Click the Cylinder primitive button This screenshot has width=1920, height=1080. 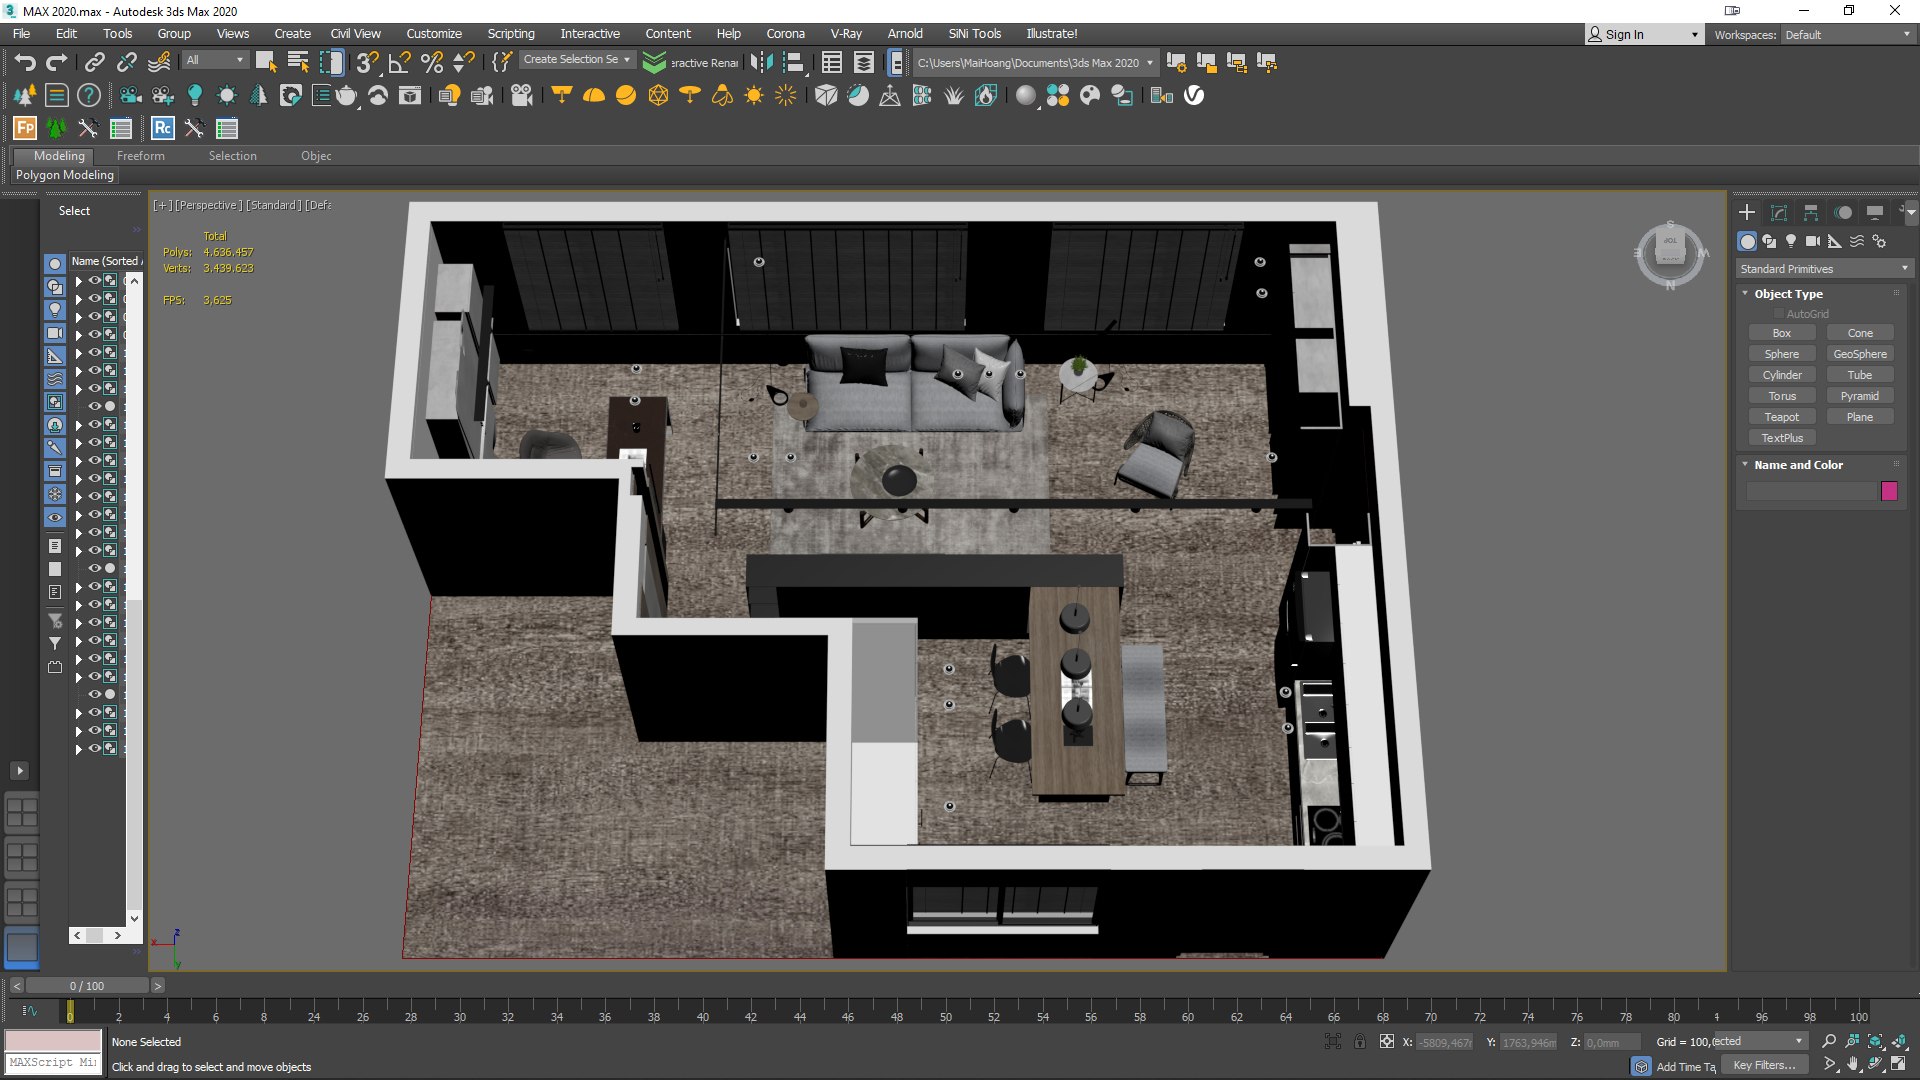[1781, 375]
